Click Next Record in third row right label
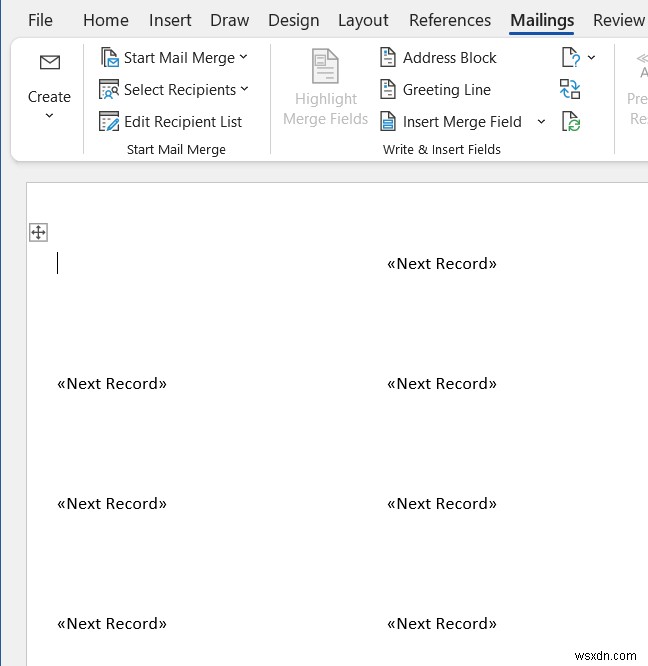 pos(442,504)
